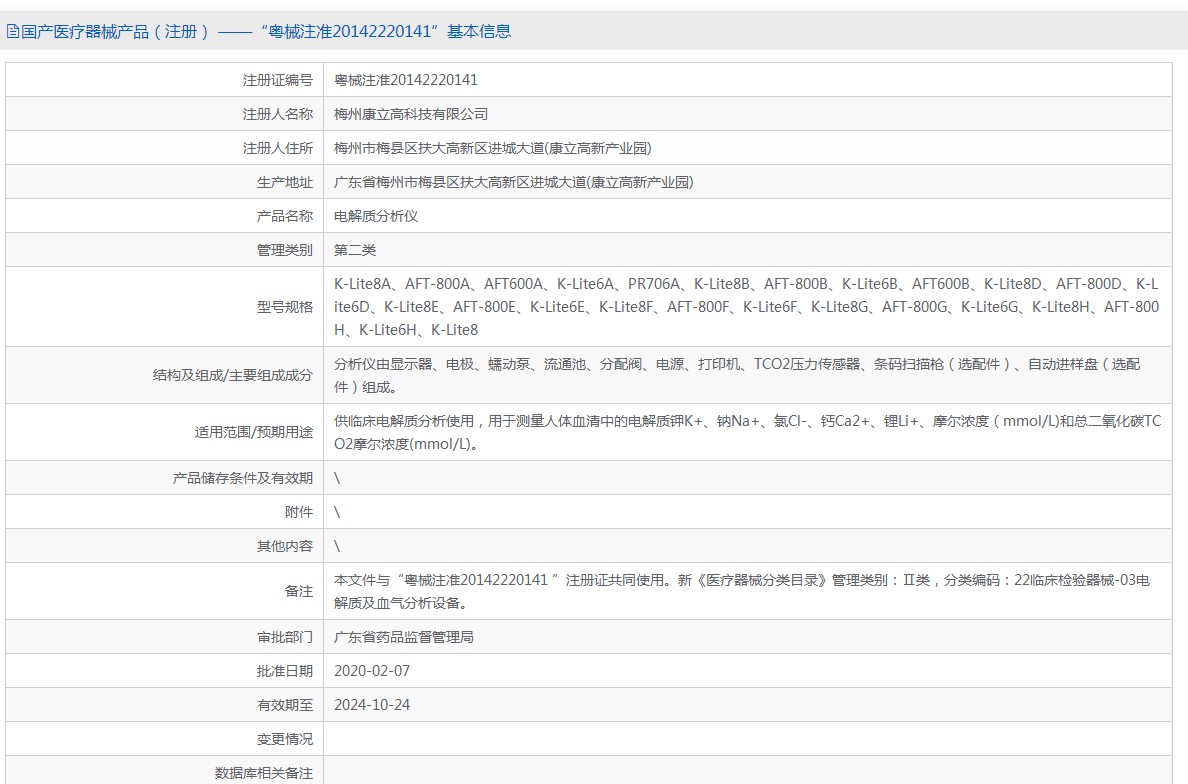The width and height of the screenshot is (1188, 784).
Task: Click the composition text starting with 分析仪由显示器
Action: [736, 375]
